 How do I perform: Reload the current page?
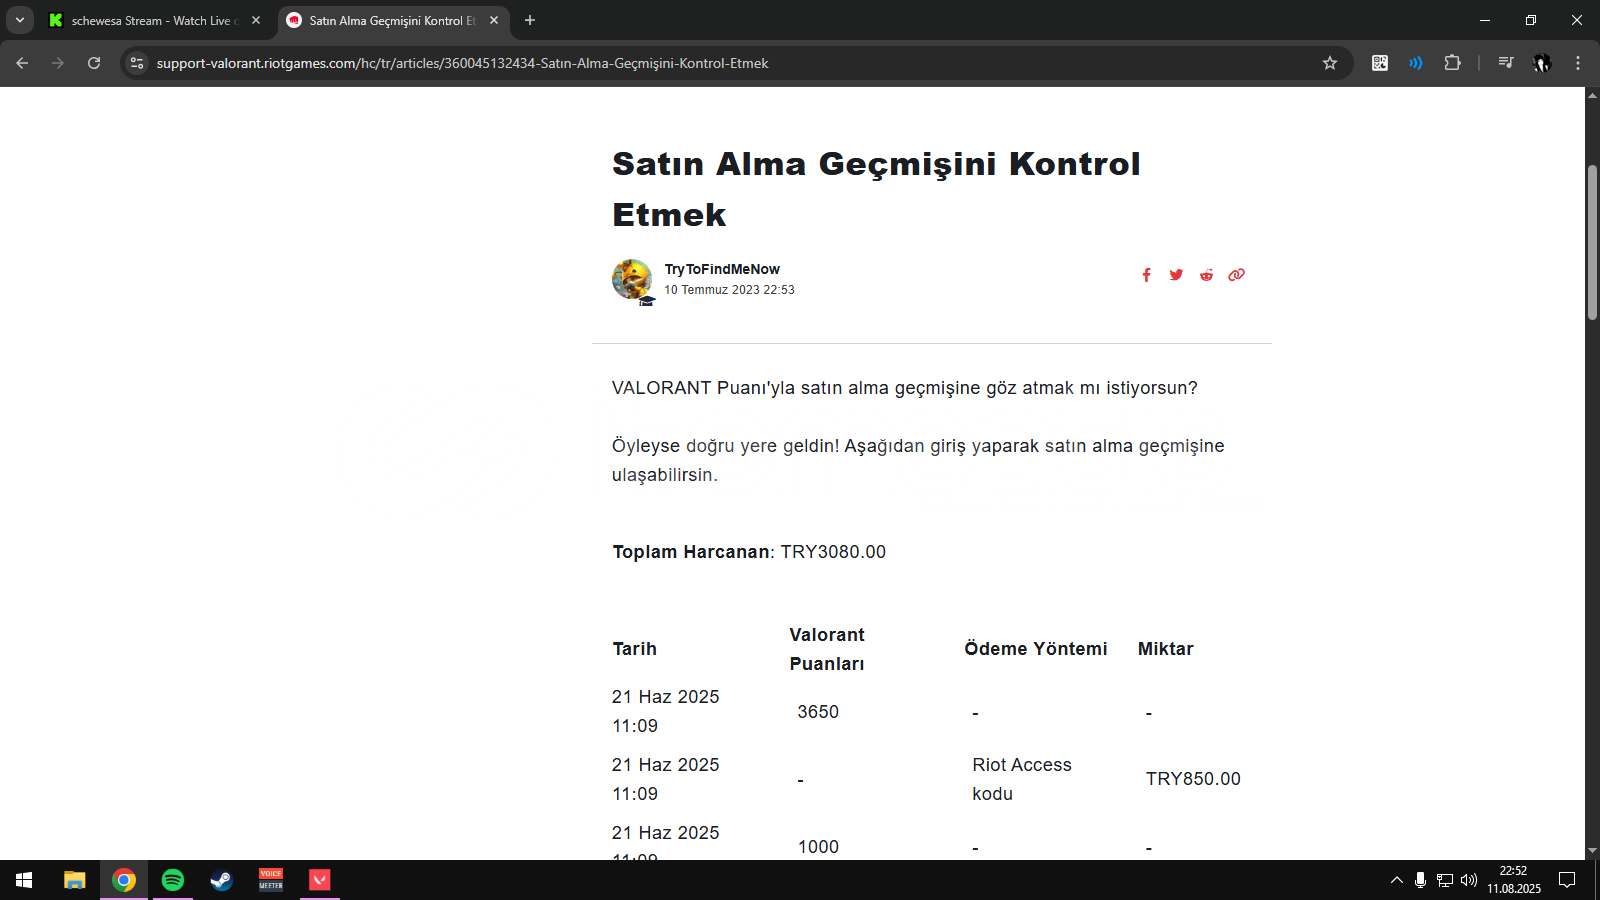pos(94,63)
